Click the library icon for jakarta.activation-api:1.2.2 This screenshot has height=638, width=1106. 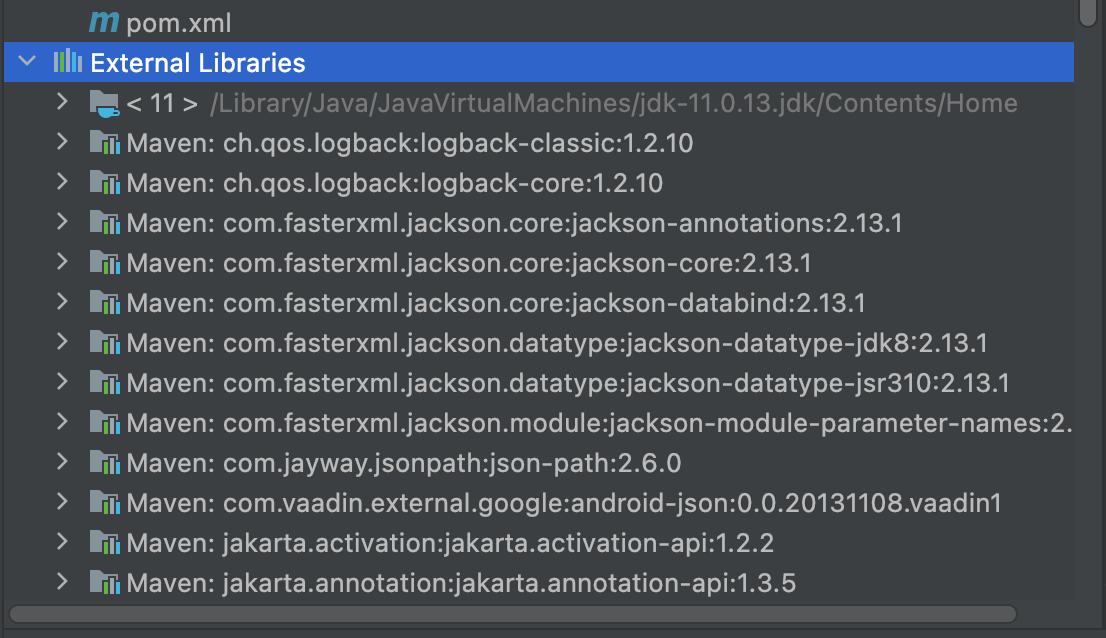point(104,543)
